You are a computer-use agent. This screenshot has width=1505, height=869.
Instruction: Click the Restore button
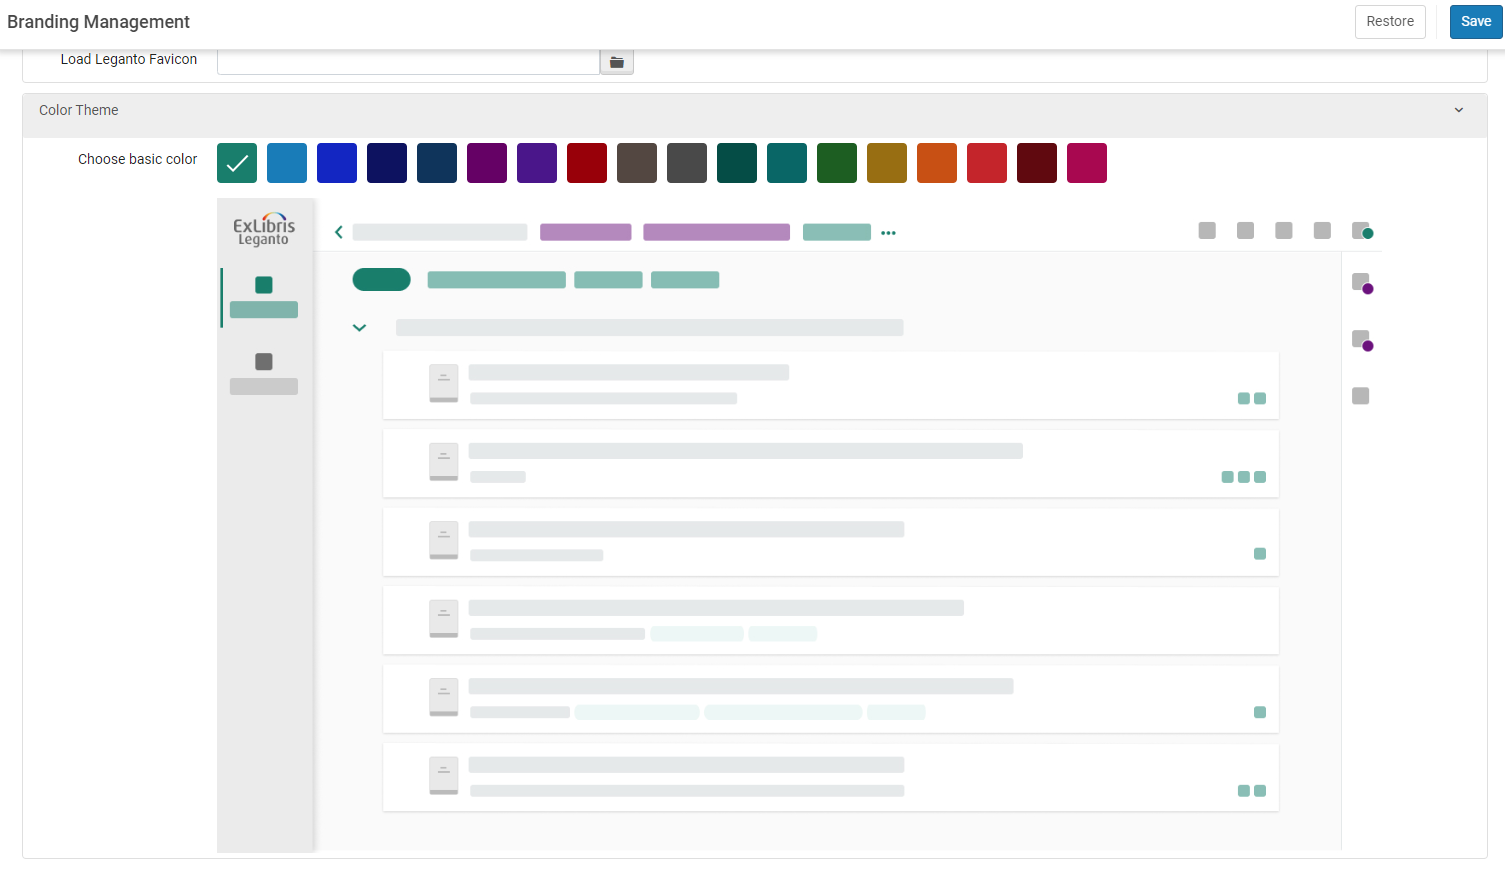coord(1389,22)
